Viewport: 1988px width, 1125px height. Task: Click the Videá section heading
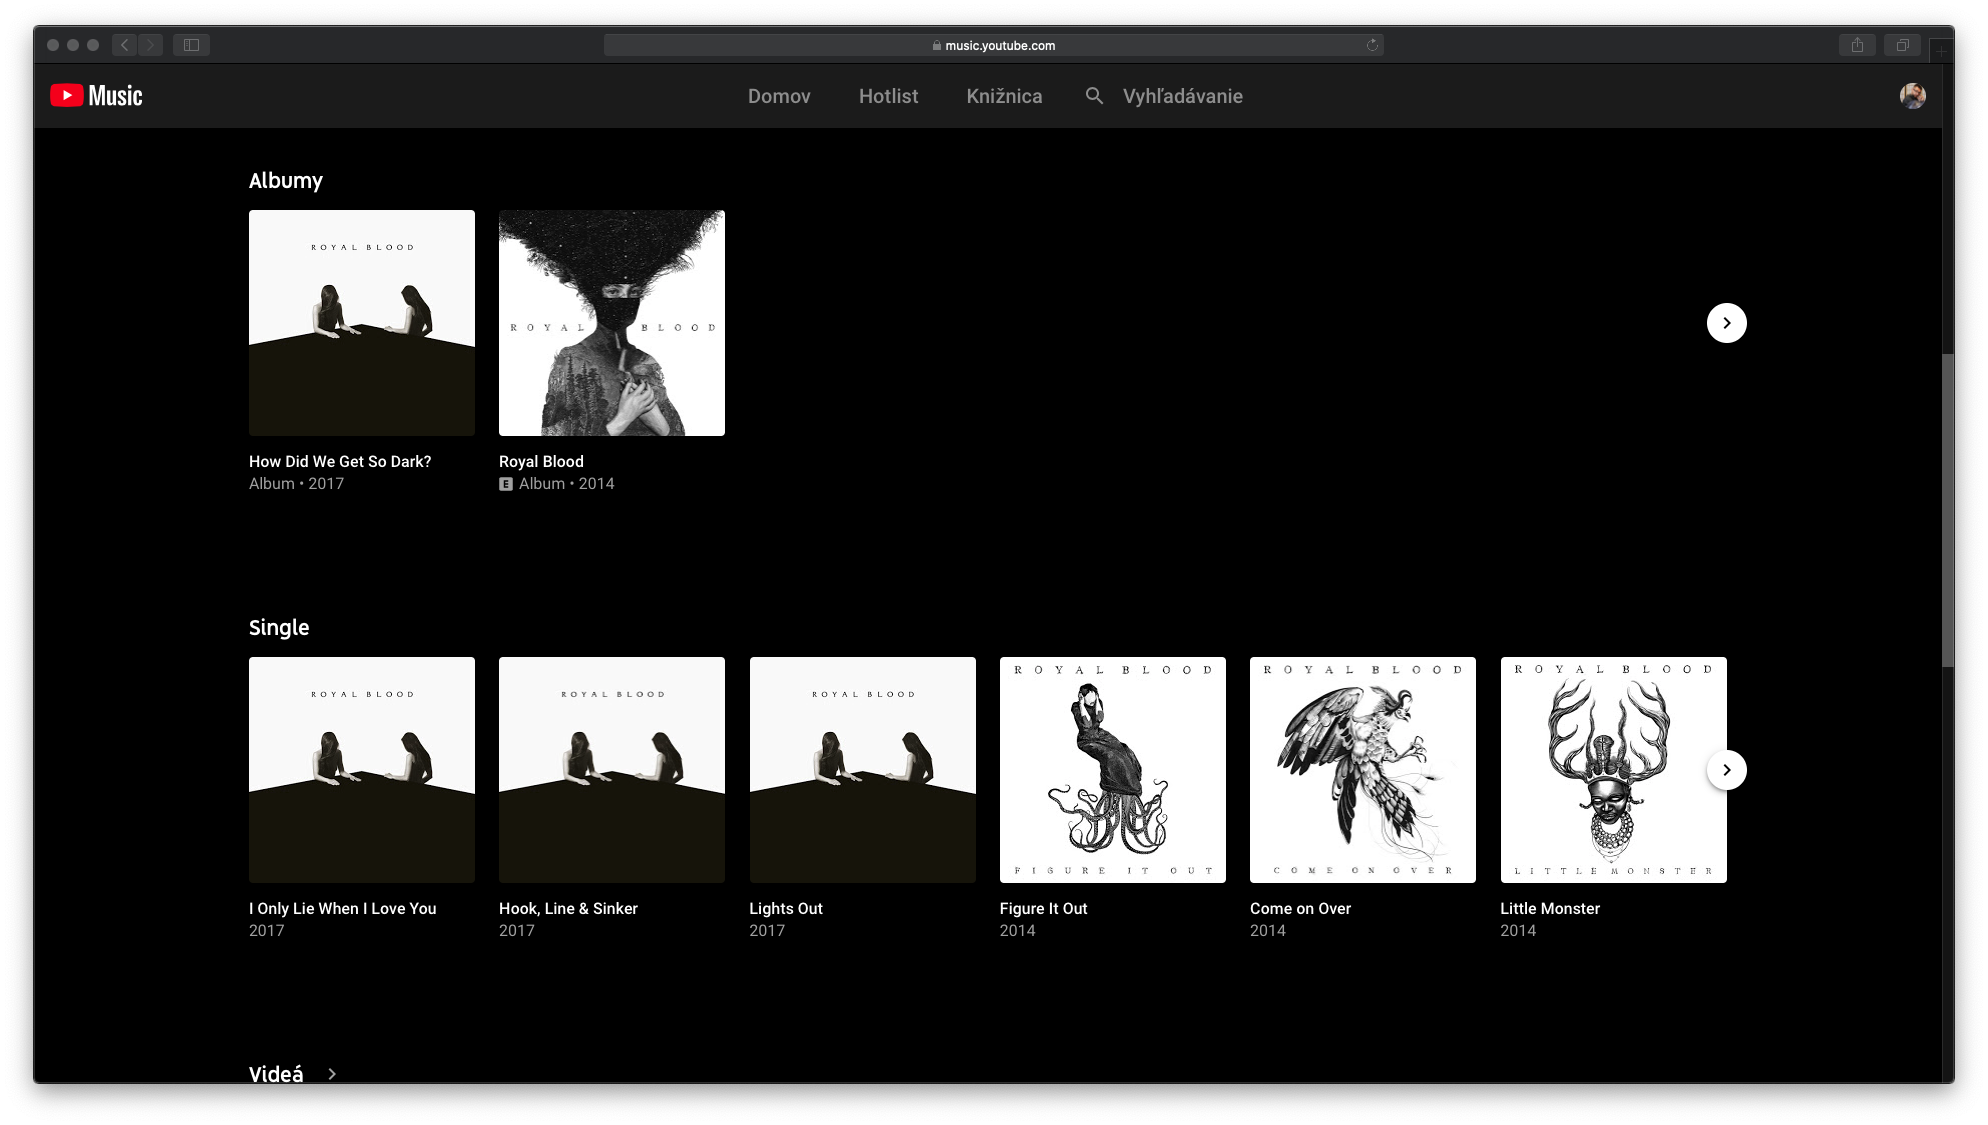276,1073
